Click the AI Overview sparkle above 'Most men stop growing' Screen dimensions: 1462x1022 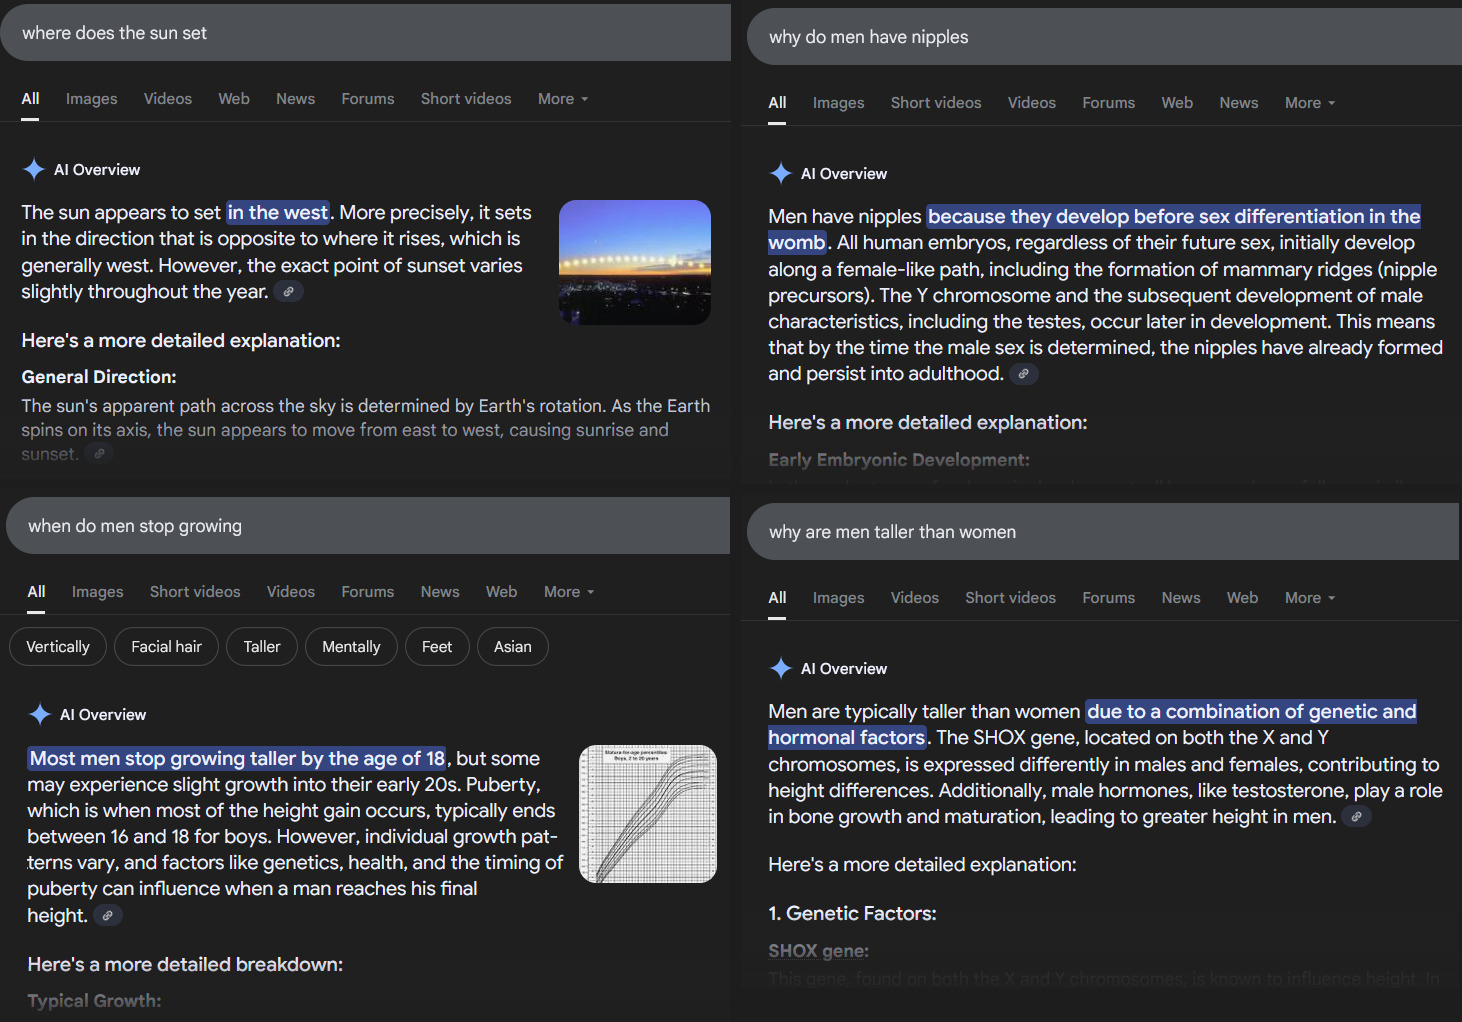40,714
